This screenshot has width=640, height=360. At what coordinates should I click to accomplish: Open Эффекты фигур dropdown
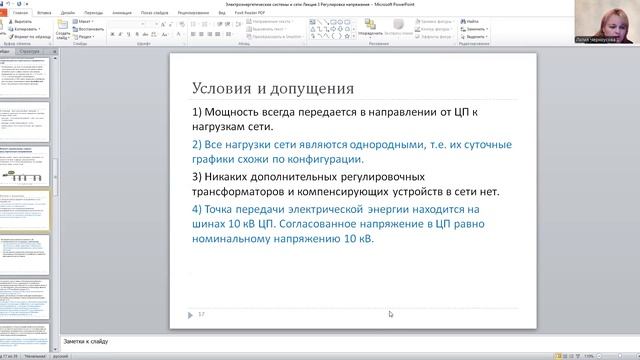435,36
